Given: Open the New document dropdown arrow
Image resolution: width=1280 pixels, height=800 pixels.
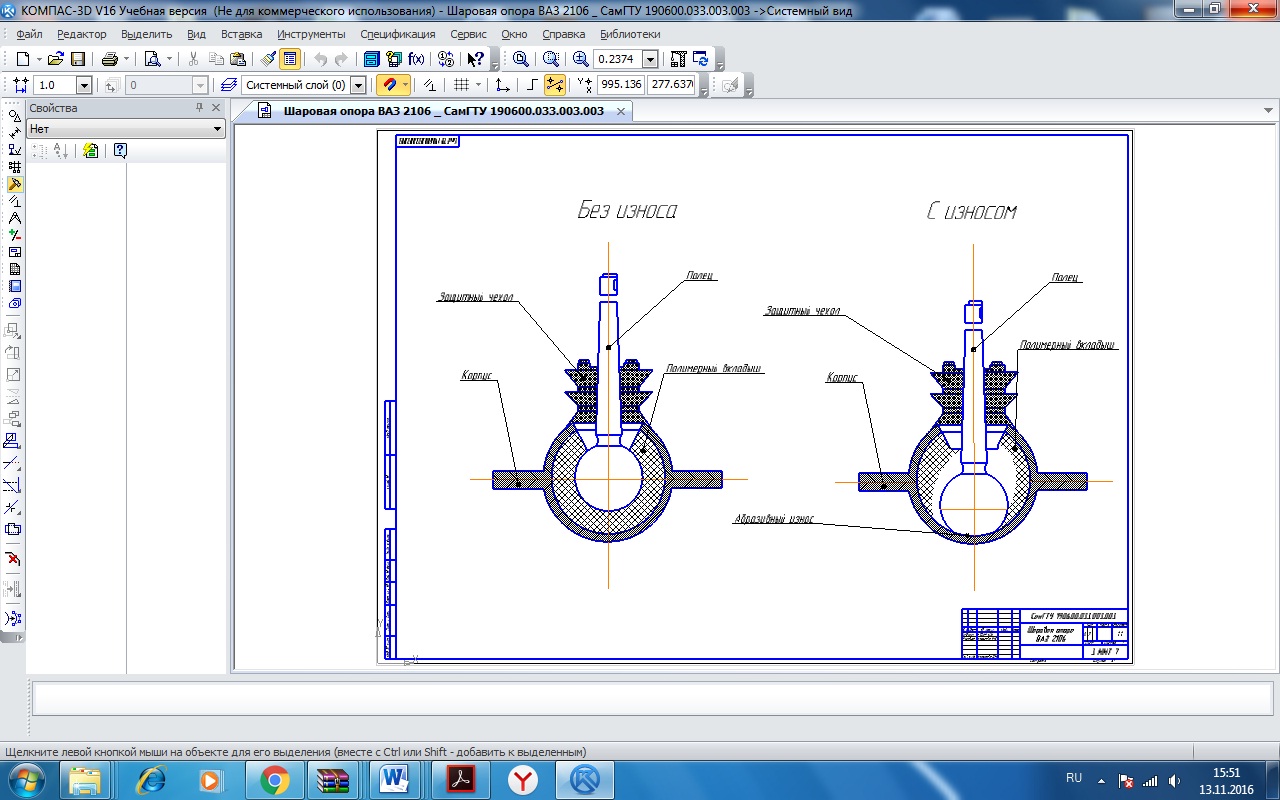Looking at the screenshot, I should click(x=39, y=59).
